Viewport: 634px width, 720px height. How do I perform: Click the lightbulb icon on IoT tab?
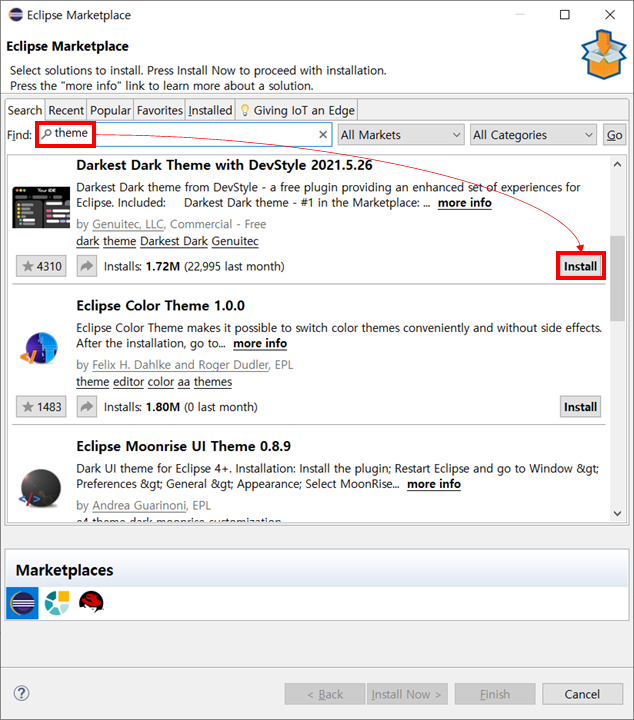coord(245,110)
